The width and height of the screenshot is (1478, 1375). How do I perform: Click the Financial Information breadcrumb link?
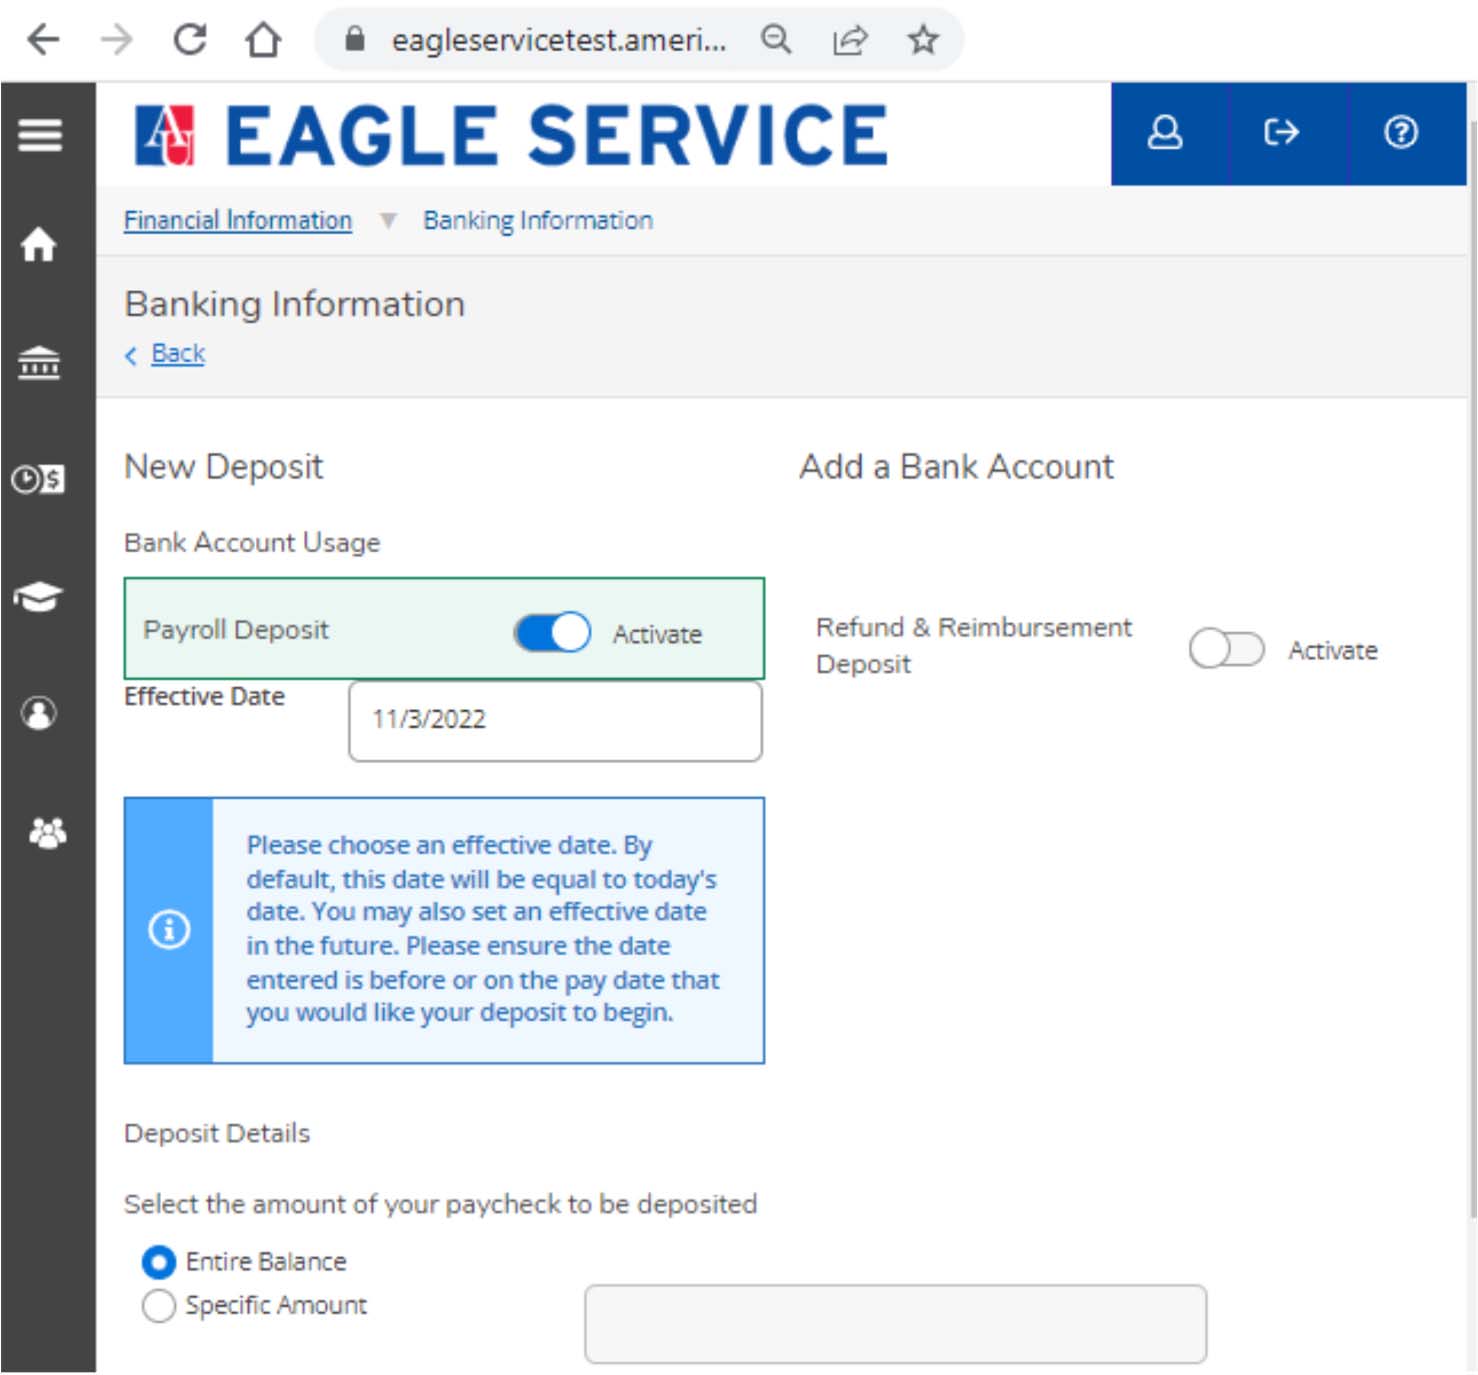(x=238, y=220)
